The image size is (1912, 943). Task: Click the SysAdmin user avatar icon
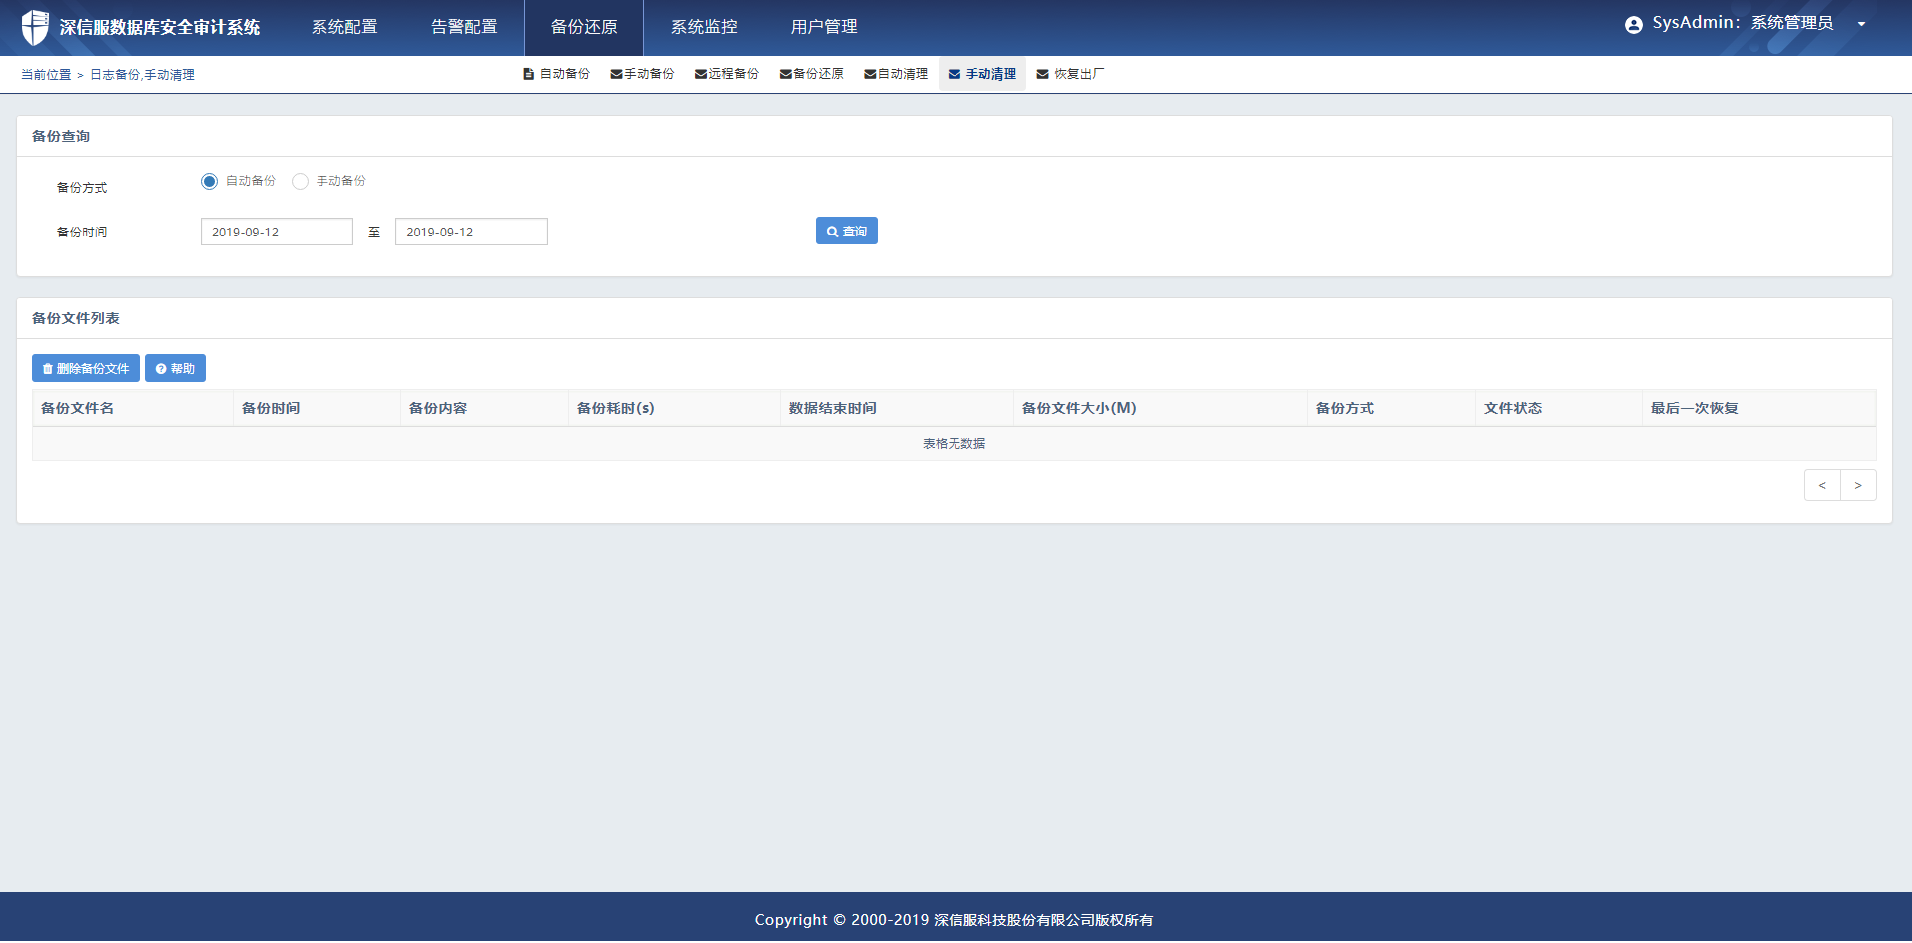click(x=1633, y=25)
